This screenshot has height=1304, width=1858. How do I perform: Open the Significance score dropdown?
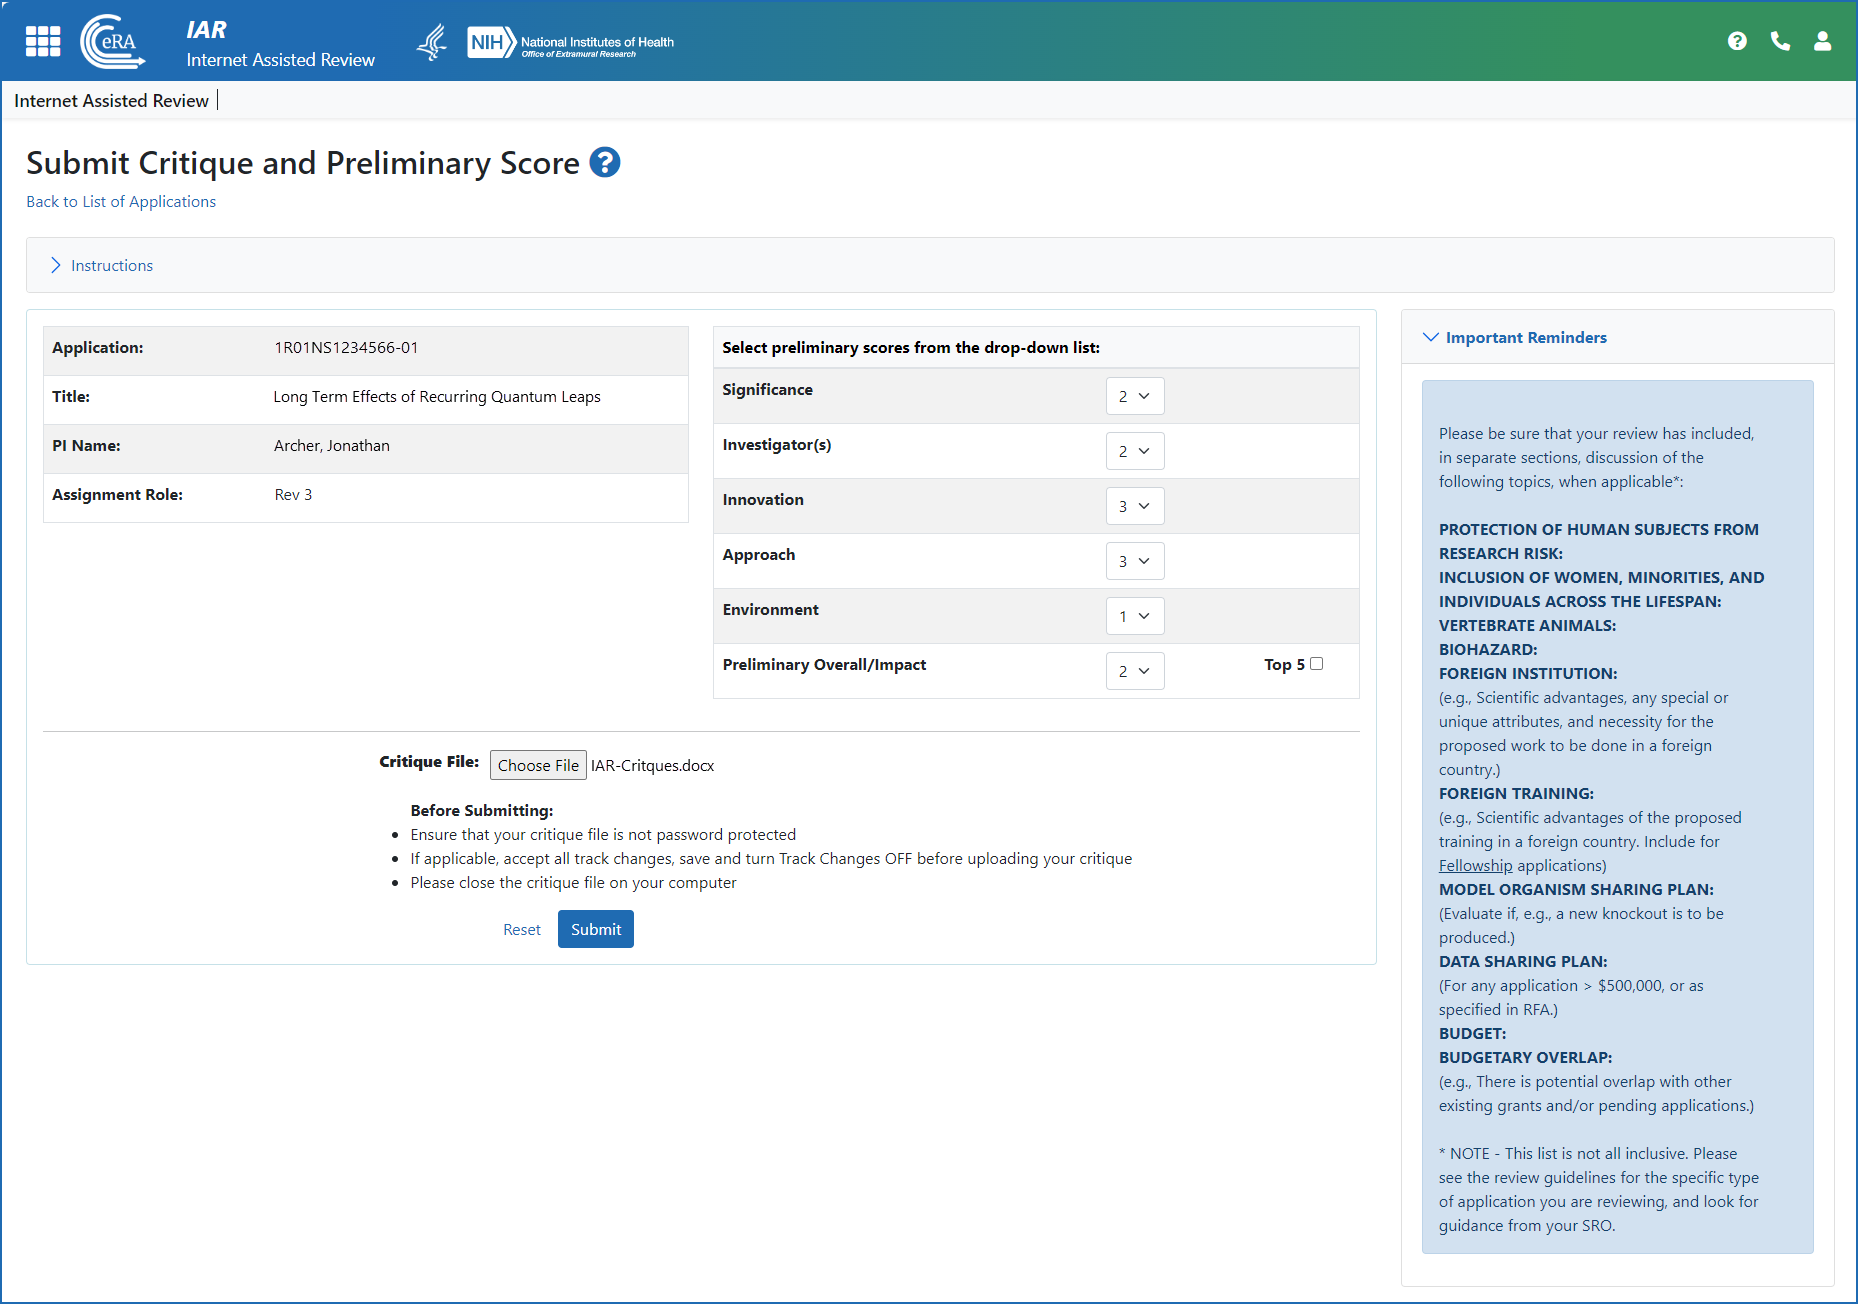[1134, 396]
